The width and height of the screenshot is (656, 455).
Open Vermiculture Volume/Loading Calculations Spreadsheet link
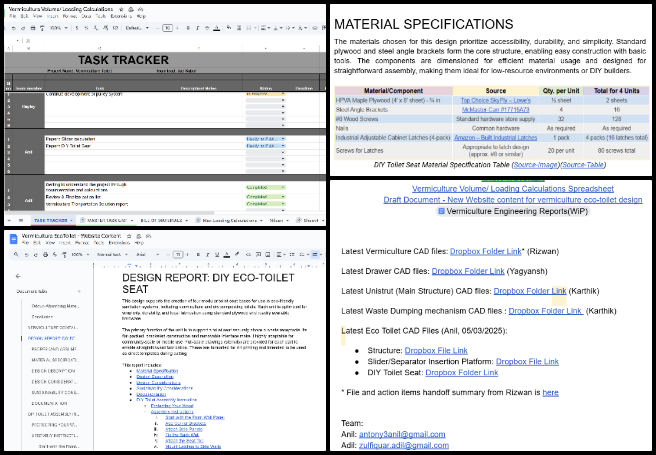coord(512,189)
